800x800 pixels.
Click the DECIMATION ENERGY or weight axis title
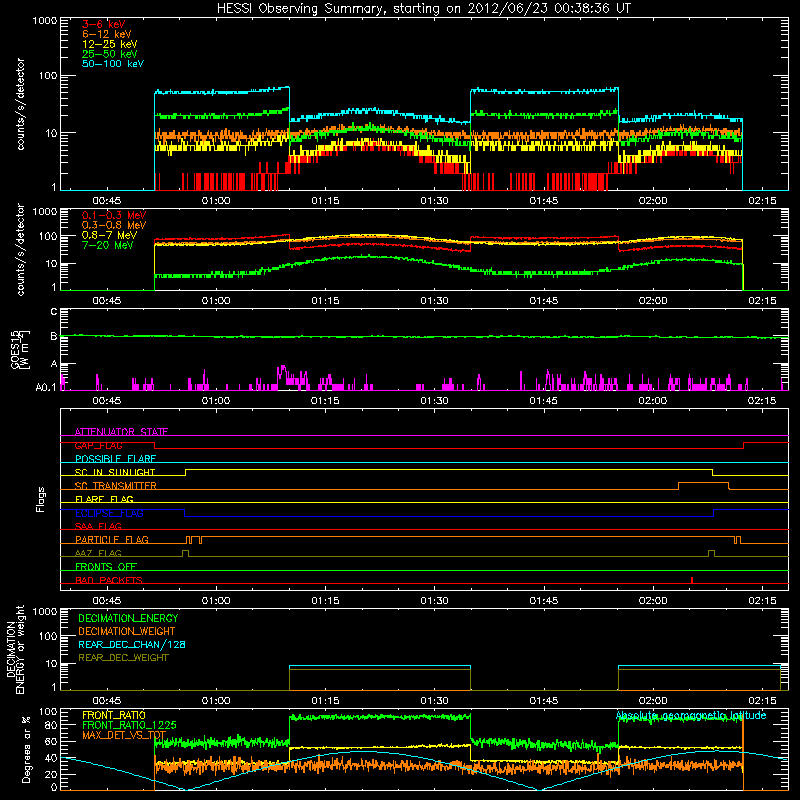[x=15, y=650]
